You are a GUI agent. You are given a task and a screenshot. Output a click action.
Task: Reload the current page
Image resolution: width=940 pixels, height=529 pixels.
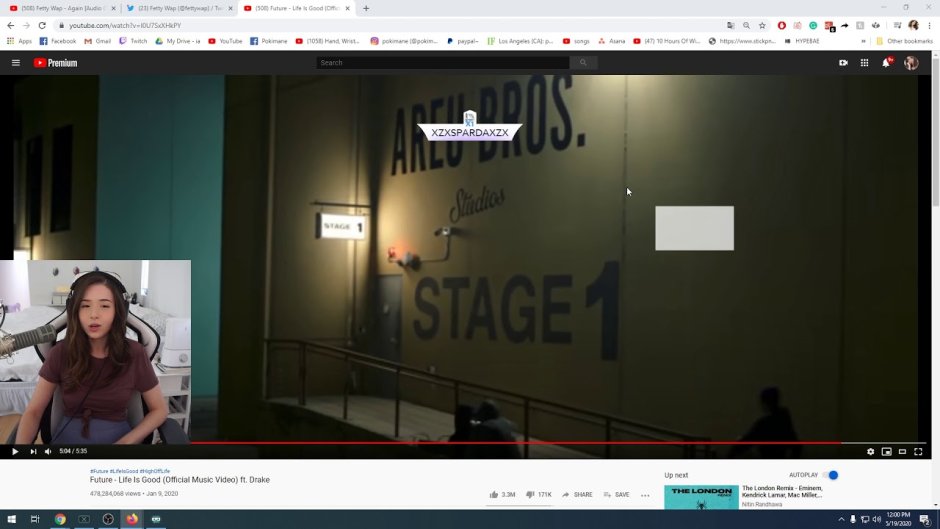point(42,25)
